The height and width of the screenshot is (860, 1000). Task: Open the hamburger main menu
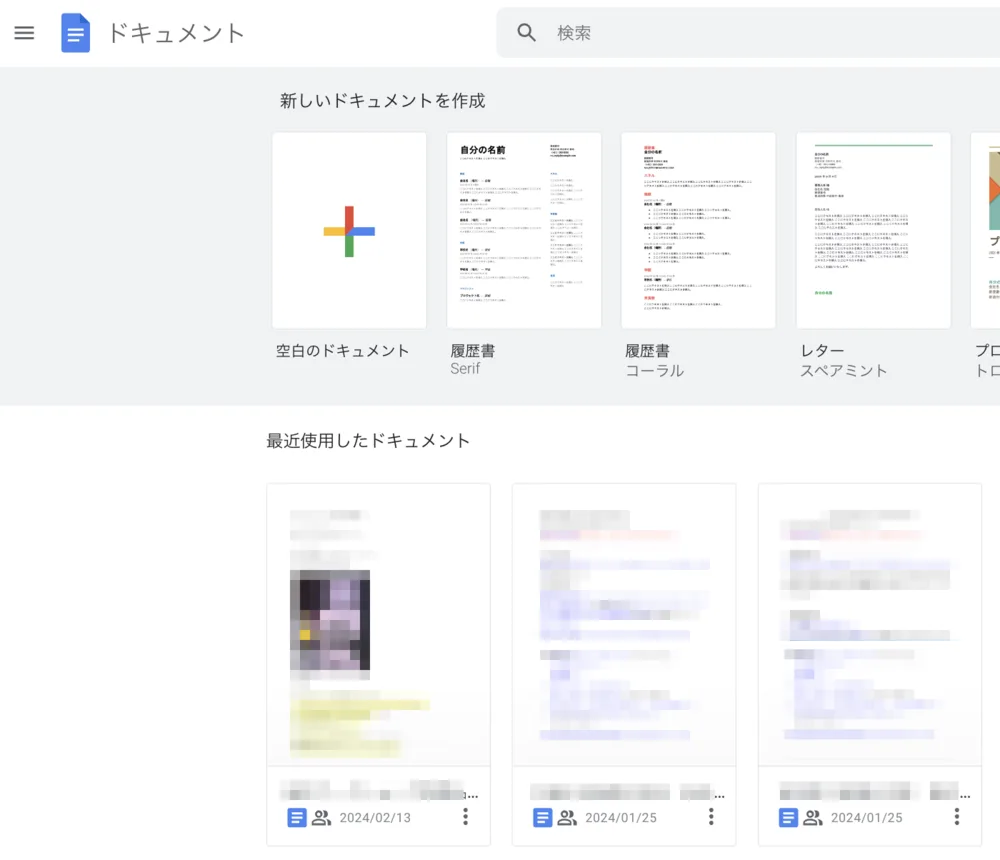pyautogui.click(x=24, y=33)
